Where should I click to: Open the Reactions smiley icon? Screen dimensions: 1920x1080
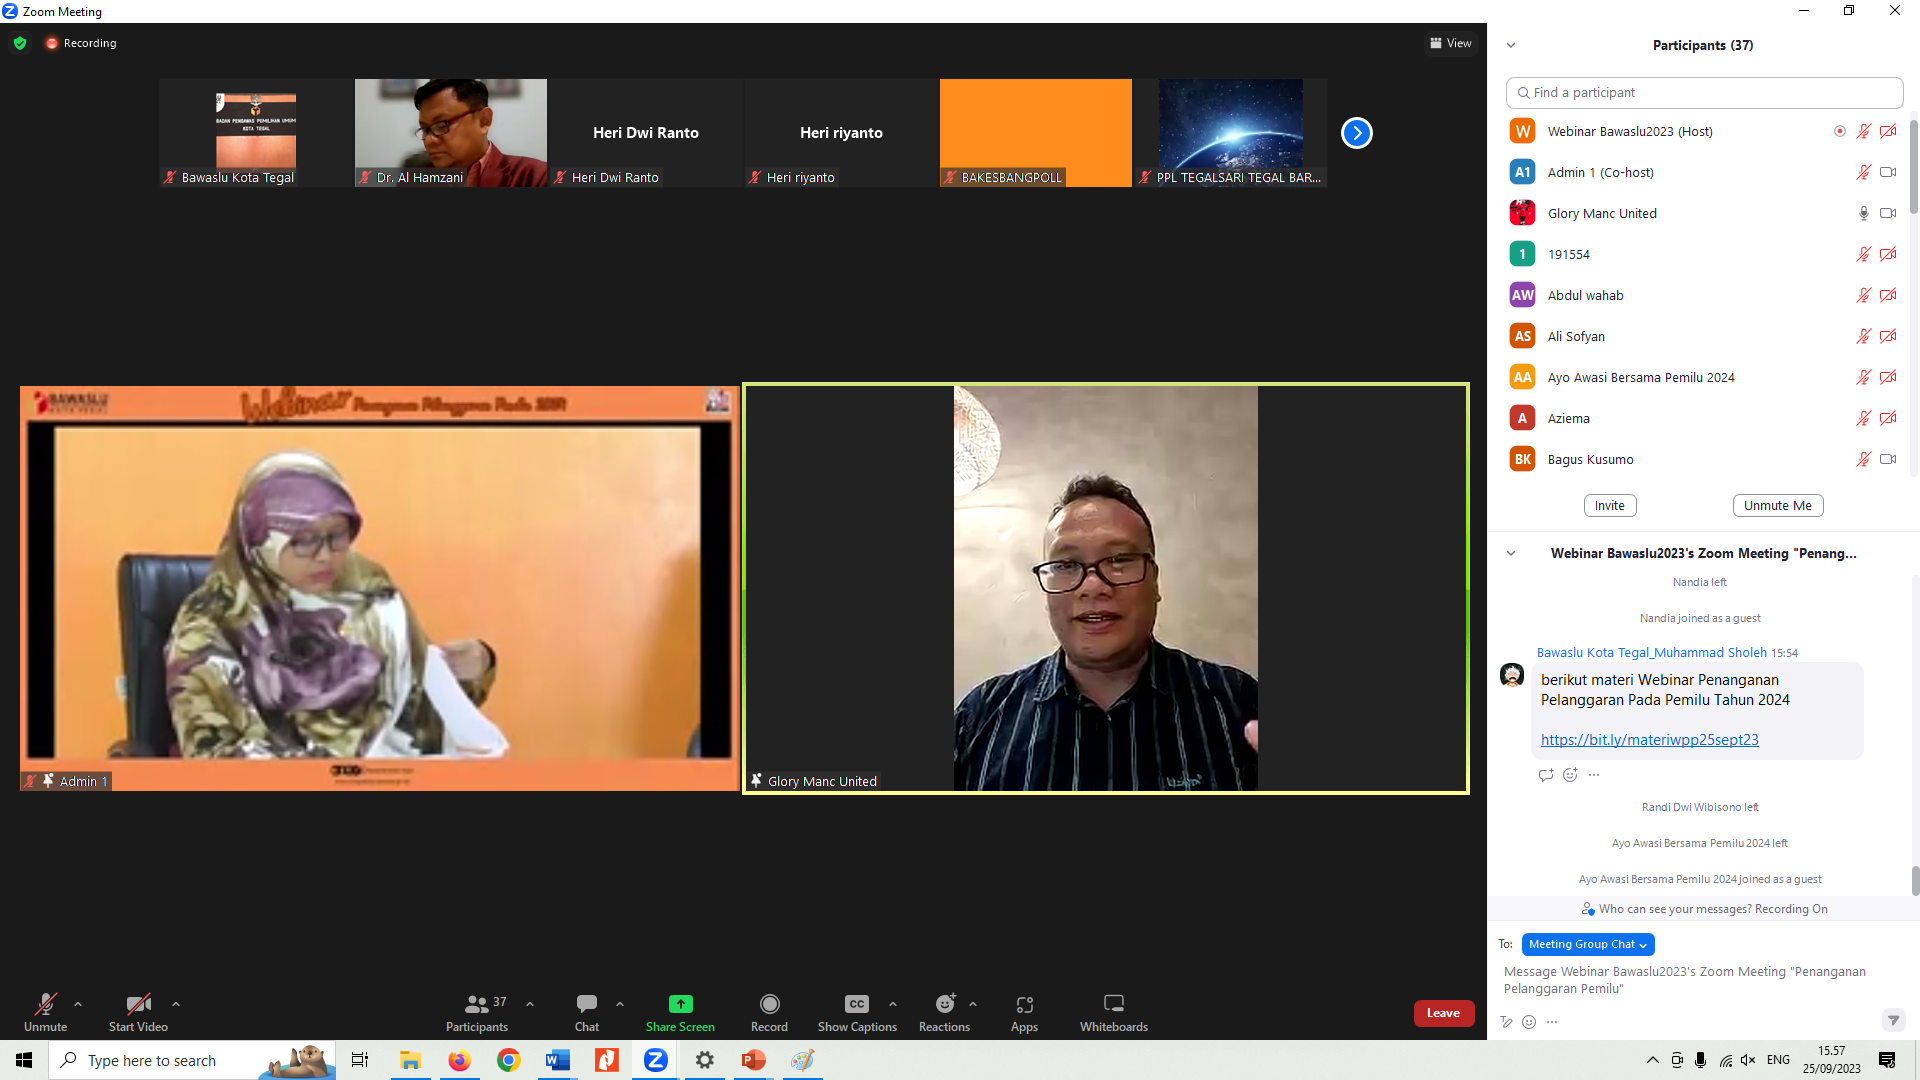[944, 1004]
